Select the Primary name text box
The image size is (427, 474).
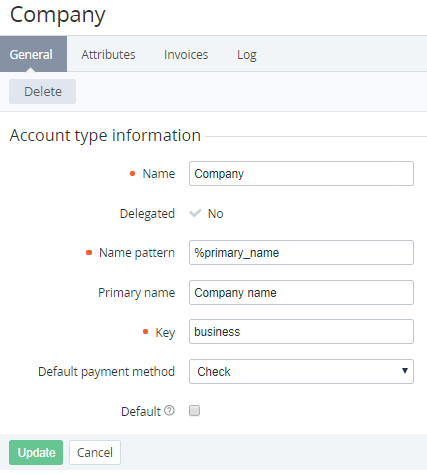[301, 292]
